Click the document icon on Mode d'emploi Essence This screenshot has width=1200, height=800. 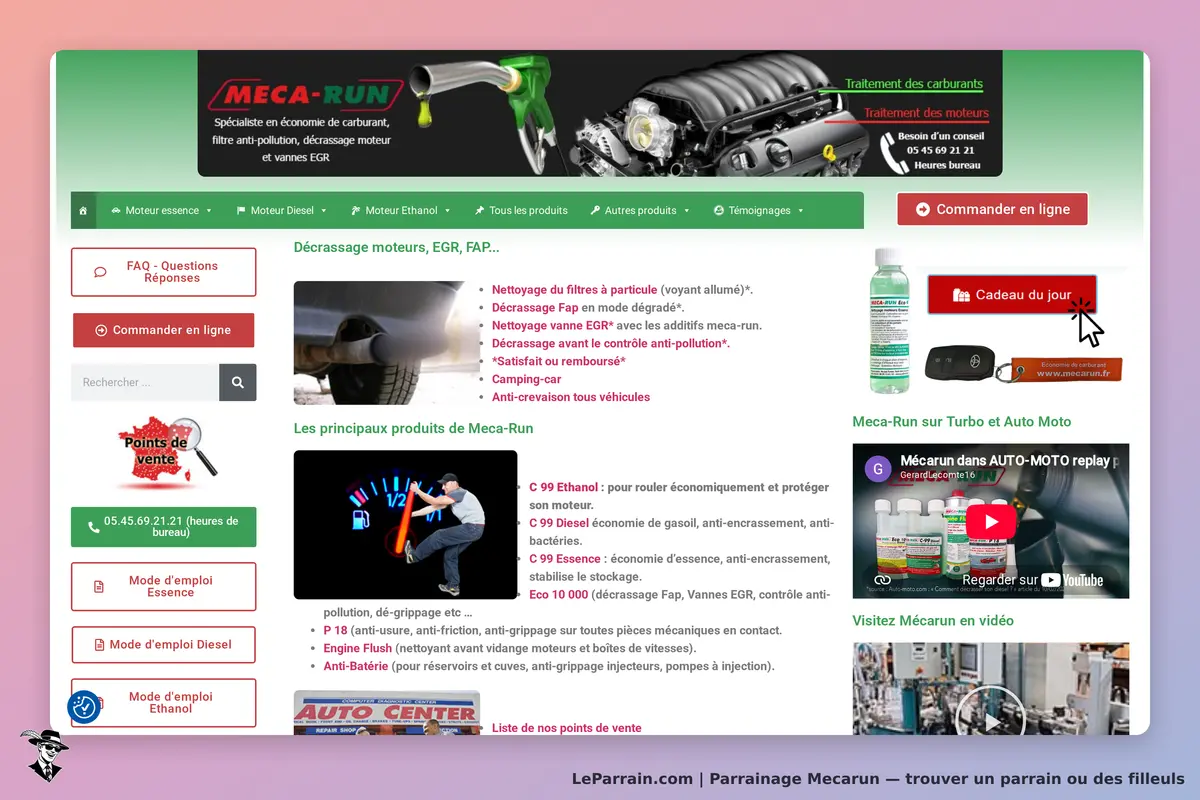(x=99, y=586)
